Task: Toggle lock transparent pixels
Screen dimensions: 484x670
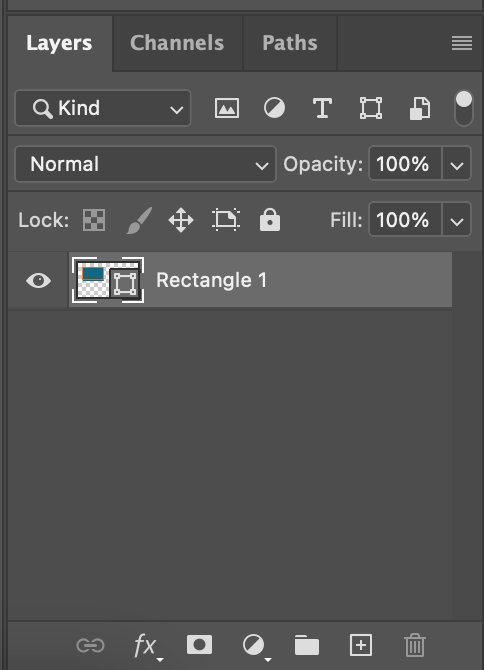Action: (94, 220)
